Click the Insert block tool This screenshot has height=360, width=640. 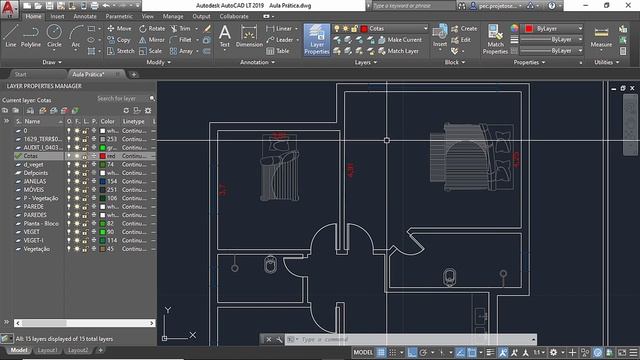[440, 36]
